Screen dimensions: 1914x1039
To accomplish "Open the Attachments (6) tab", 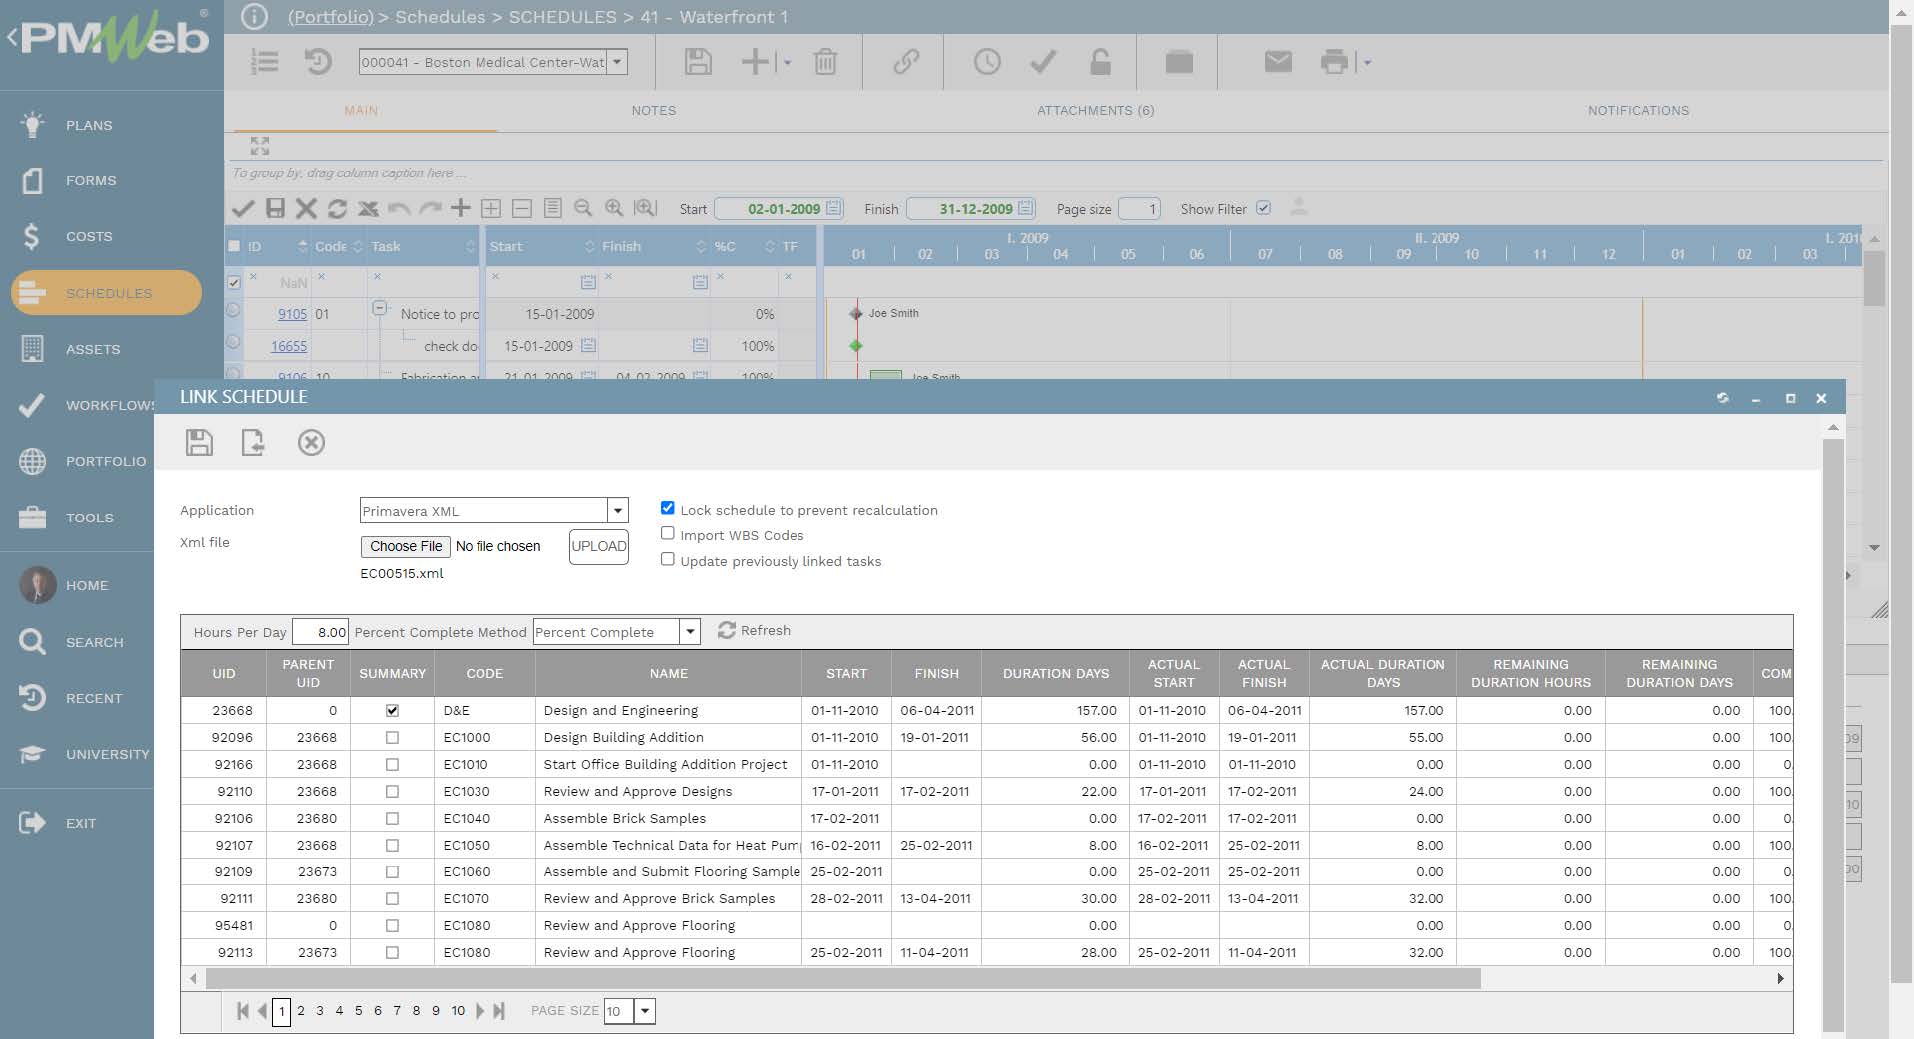I will coord(1095,111).
